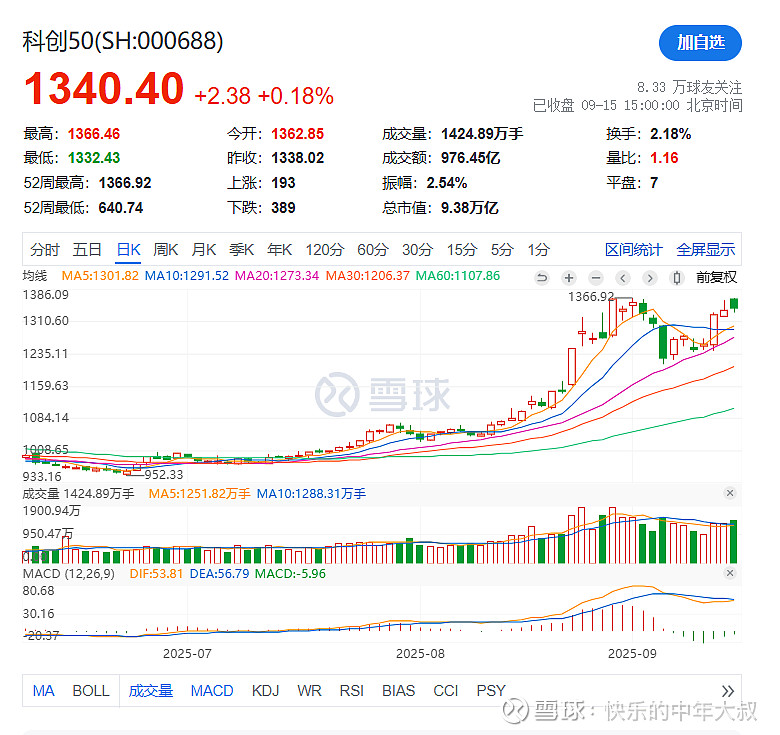
Task: Toggle candlestick style icon
Action: tap(676, 277)
